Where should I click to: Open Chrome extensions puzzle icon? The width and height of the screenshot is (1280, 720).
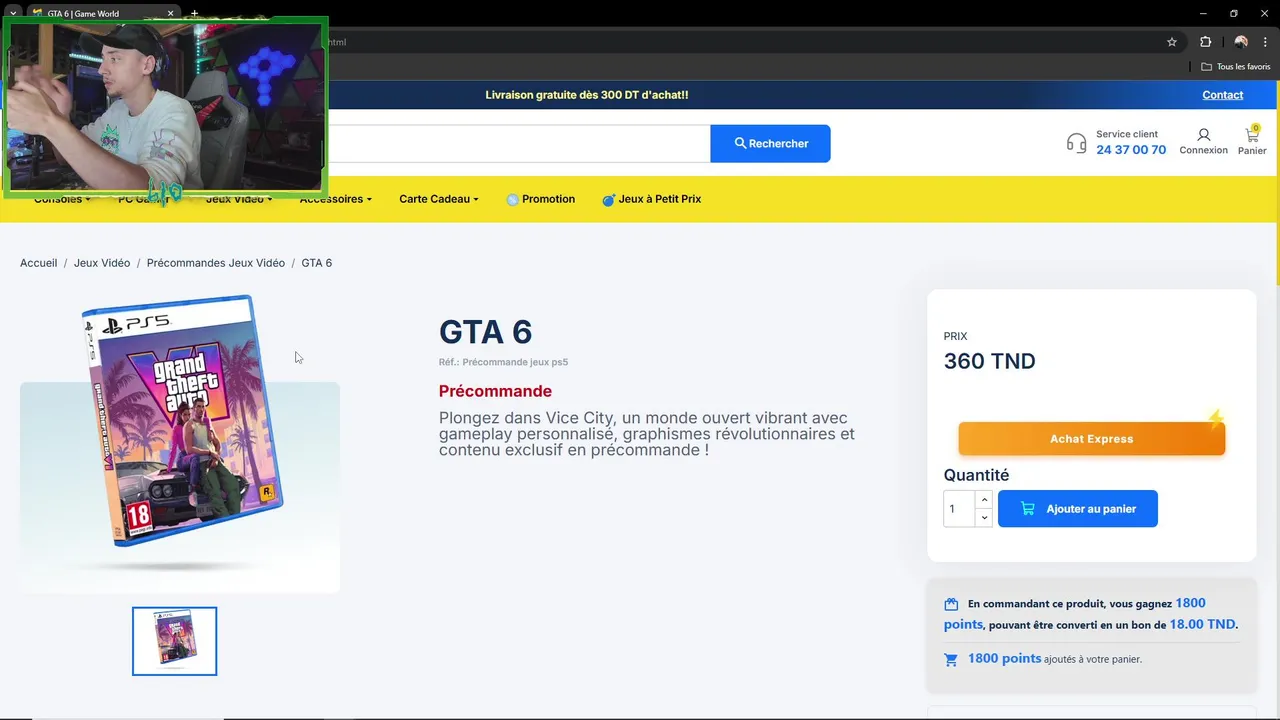tap(1205, 42)
